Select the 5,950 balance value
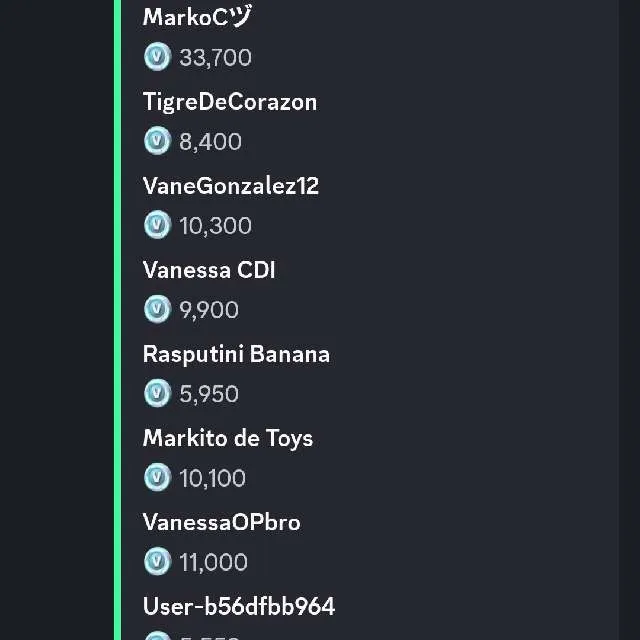 pos(209,394)
